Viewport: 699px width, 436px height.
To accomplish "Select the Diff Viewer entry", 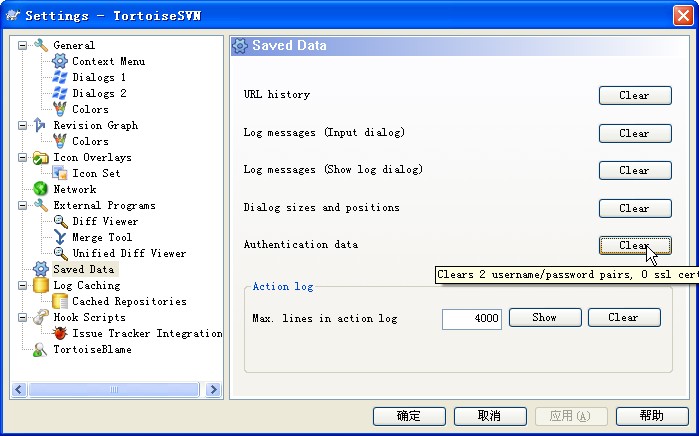I will pyautogui.click(x=105, y=222).
